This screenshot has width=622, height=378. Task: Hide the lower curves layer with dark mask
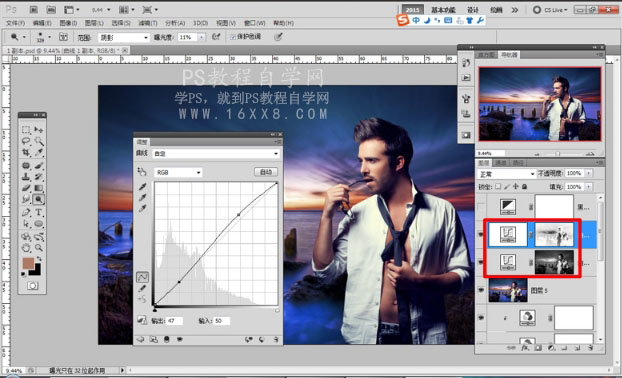click(x=481, y=263)
